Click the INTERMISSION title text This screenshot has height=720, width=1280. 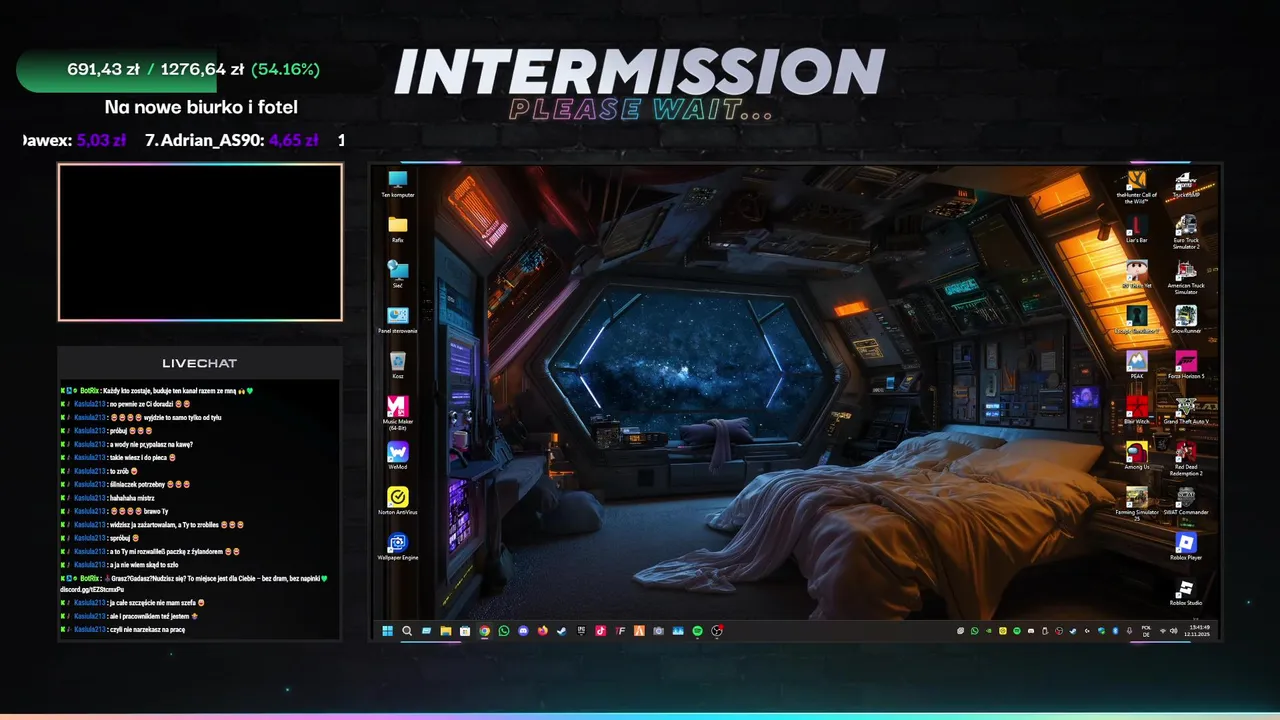pos(640,72)
